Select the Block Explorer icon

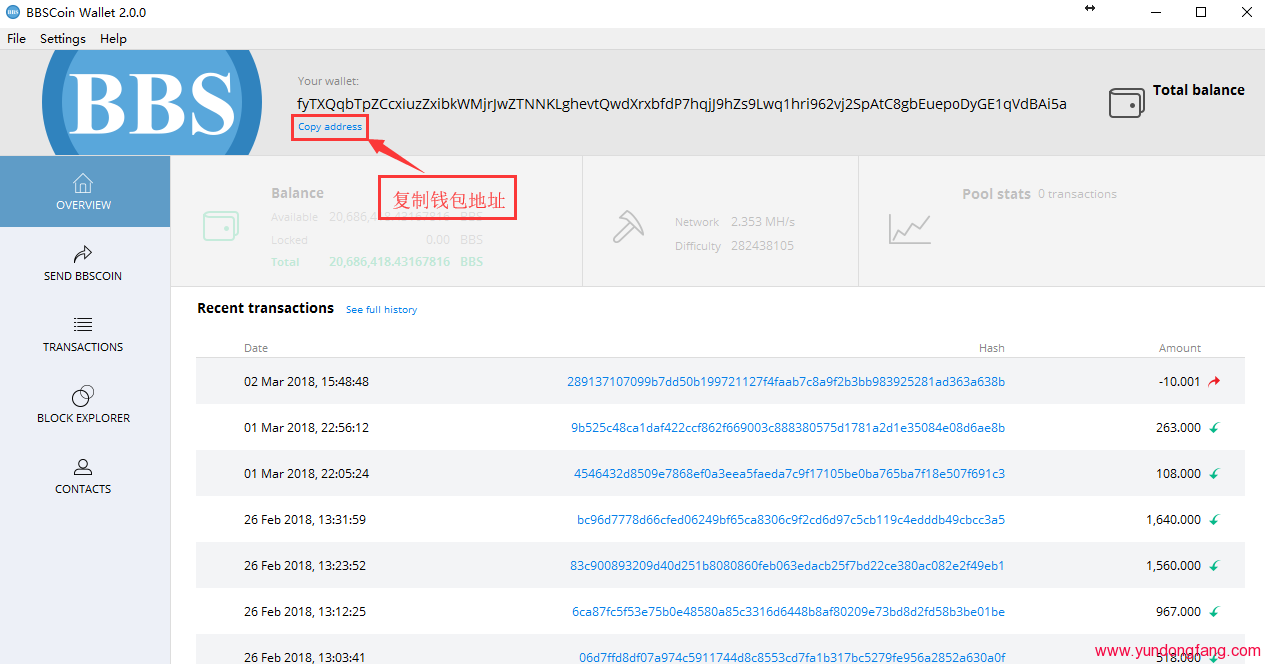[83, 396]
